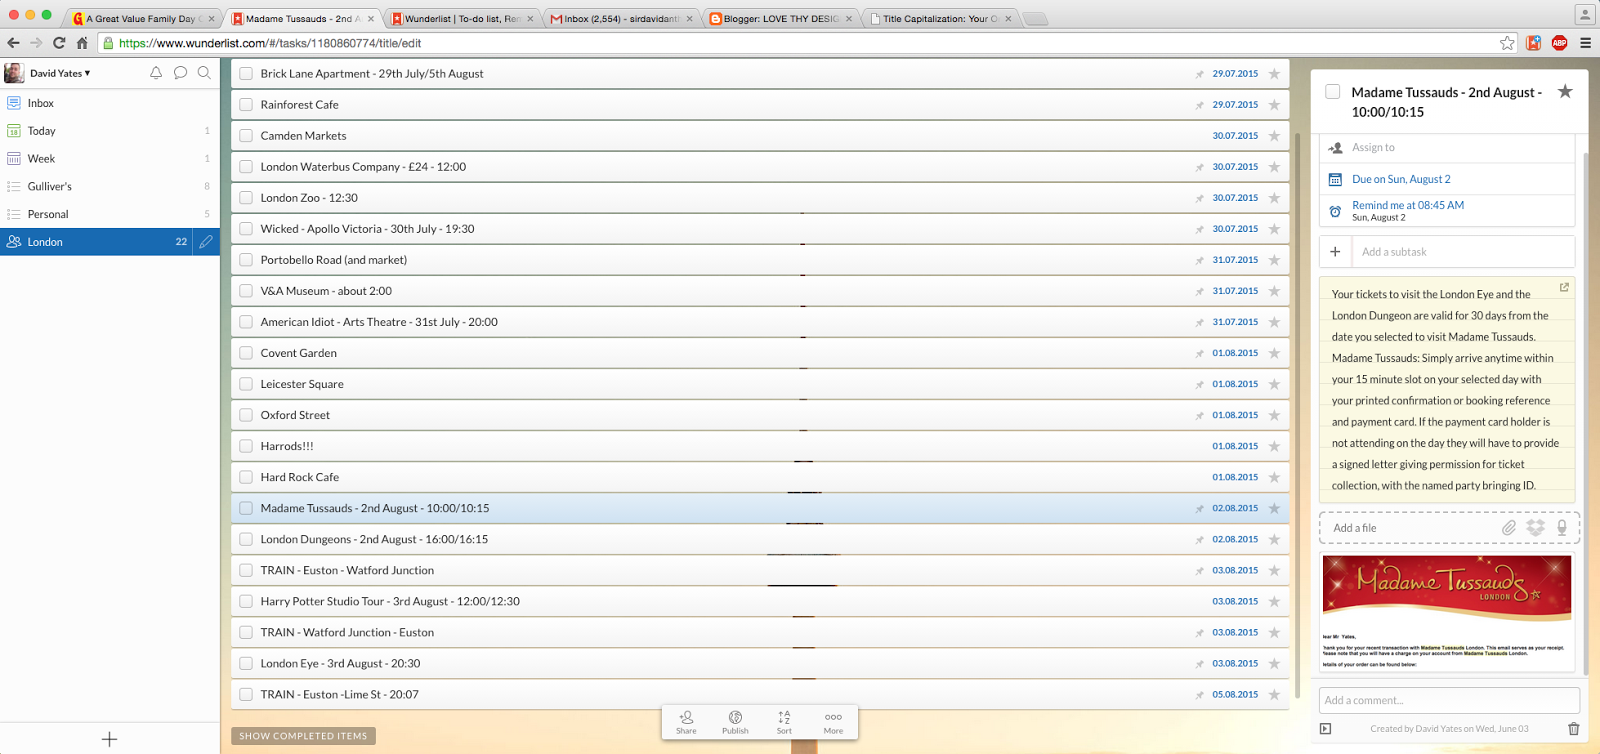Select London Eye - 3rd August task
Image resolution: width=1600 pixels, height=754 pixels.
(x=760, y=663)
